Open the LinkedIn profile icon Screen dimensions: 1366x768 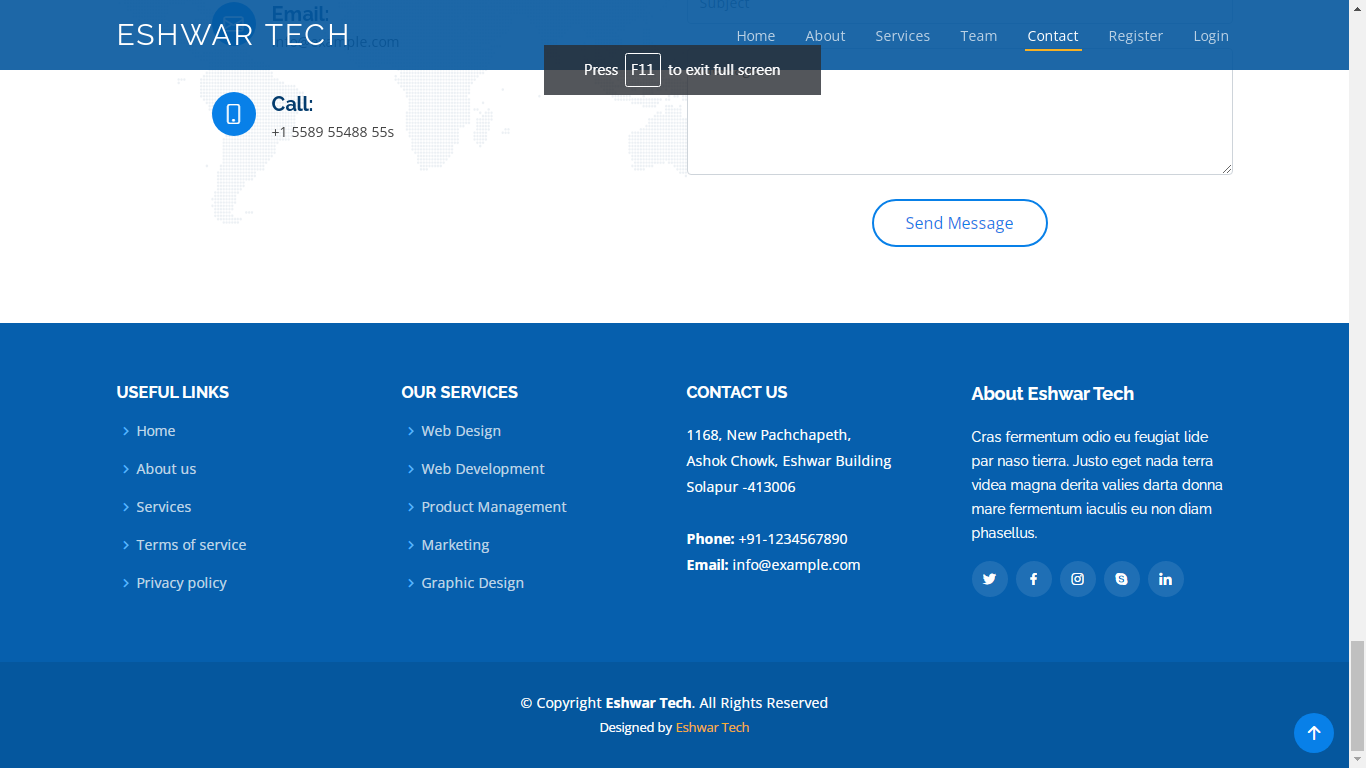pyautogui.click(x=1165, y=579)
